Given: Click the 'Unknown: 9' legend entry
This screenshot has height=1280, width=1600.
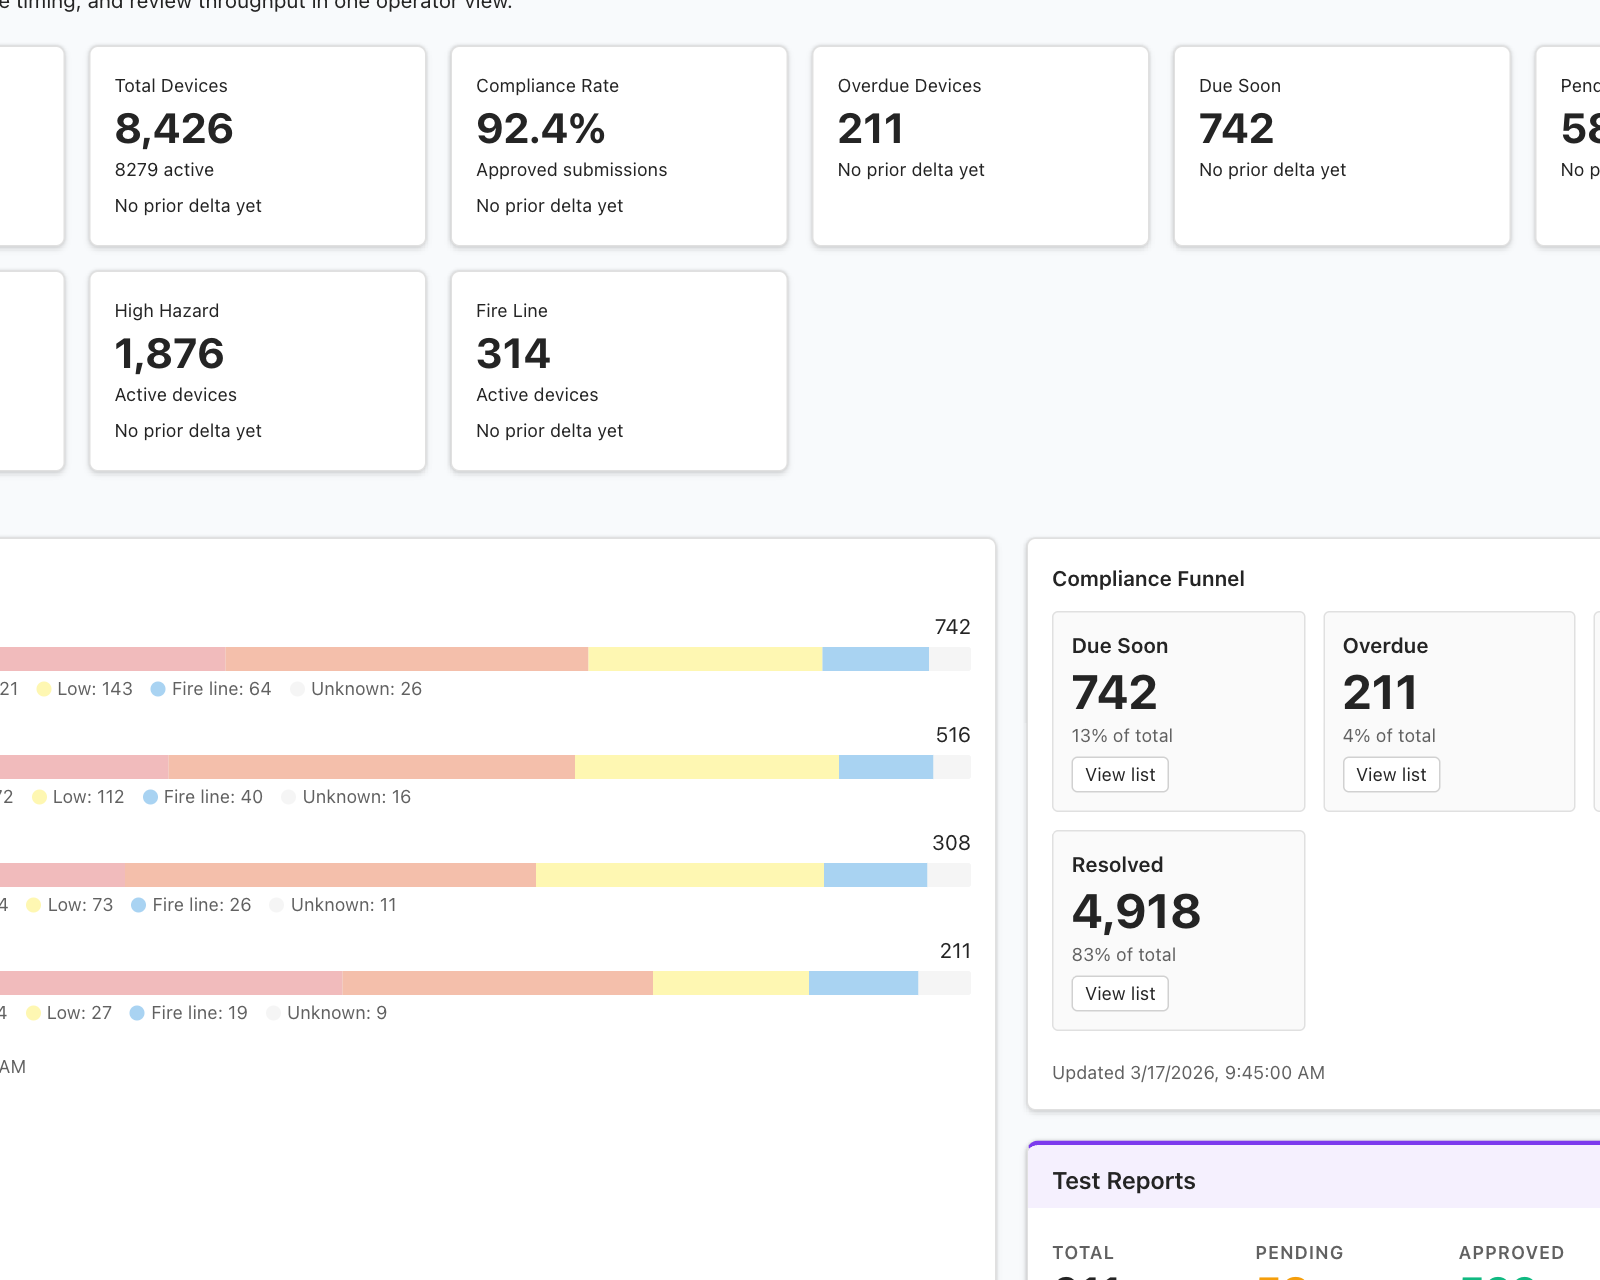Looking at the screenshot, I should click(327, 1013).
